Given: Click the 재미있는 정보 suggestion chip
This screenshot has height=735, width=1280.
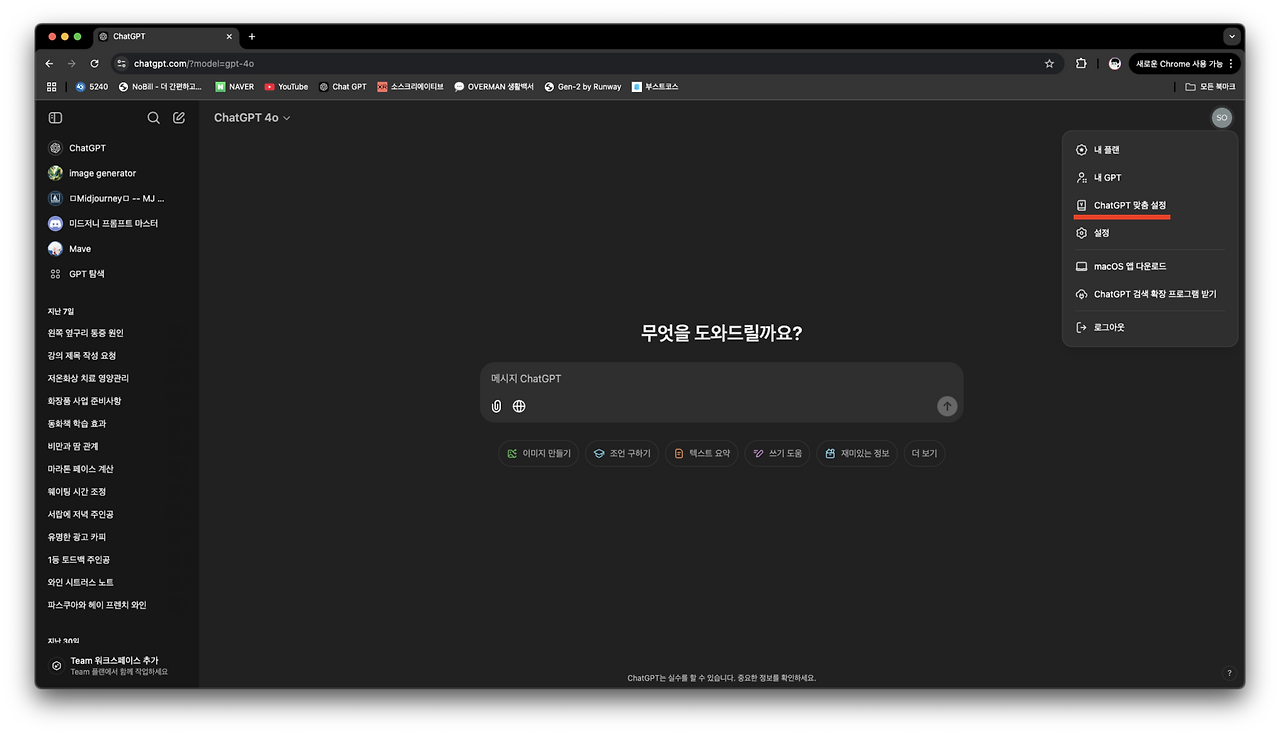Looking at the screenshot, I should (857, 454).
